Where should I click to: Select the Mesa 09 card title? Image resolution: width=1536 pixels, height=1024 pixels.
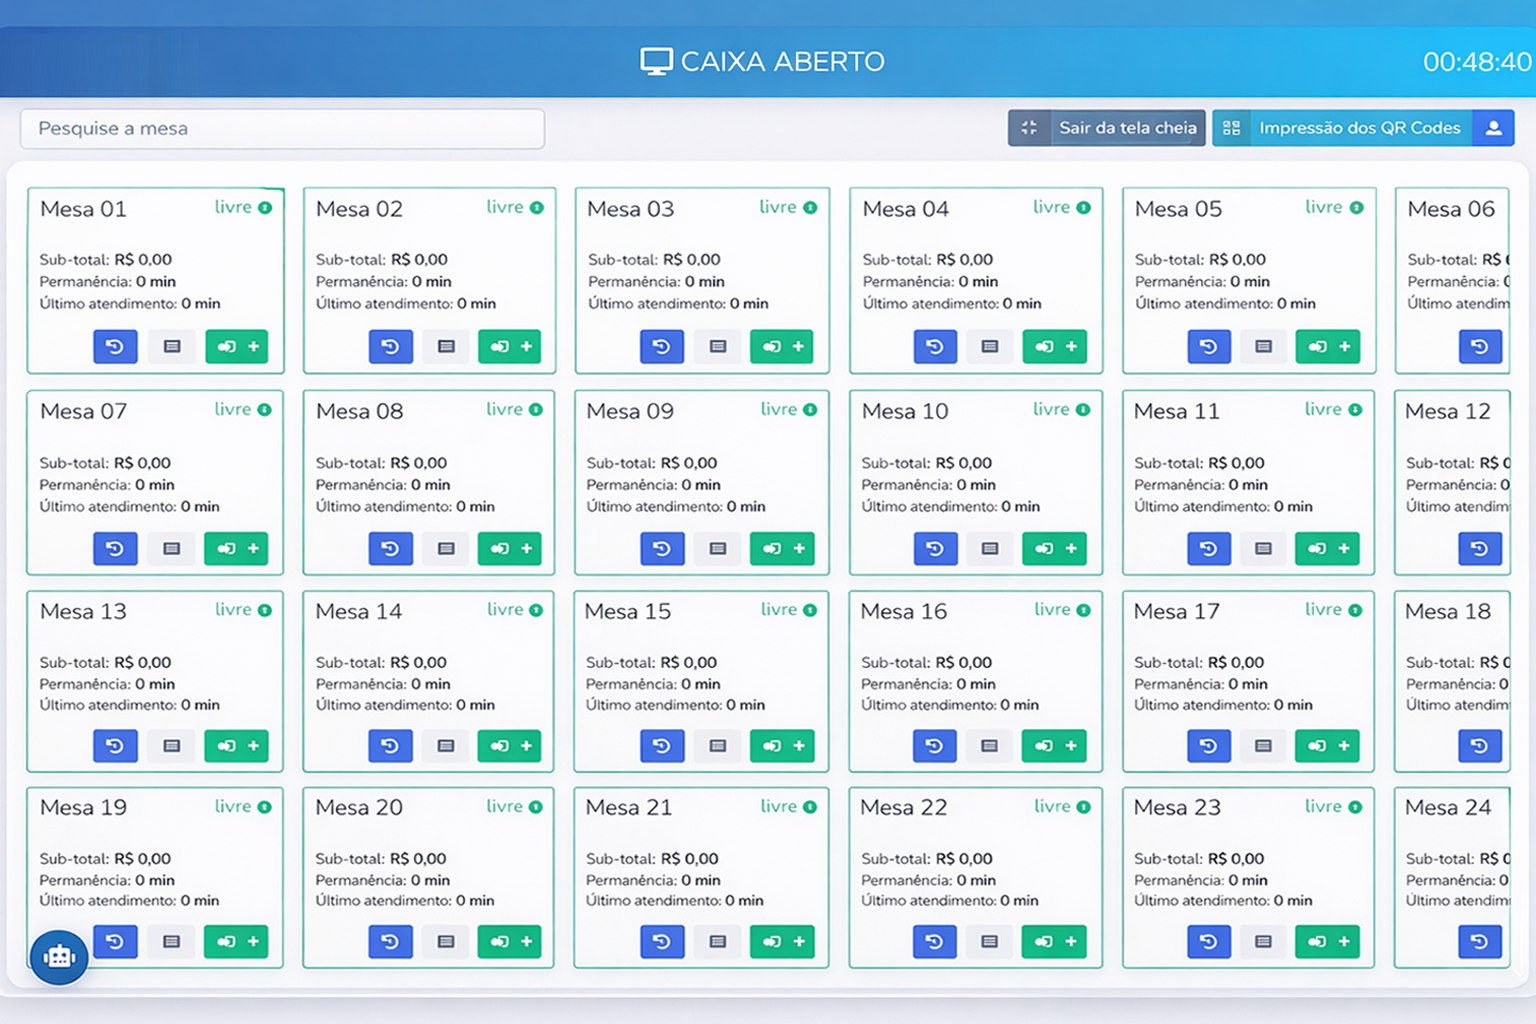click(x=630, y=411)
